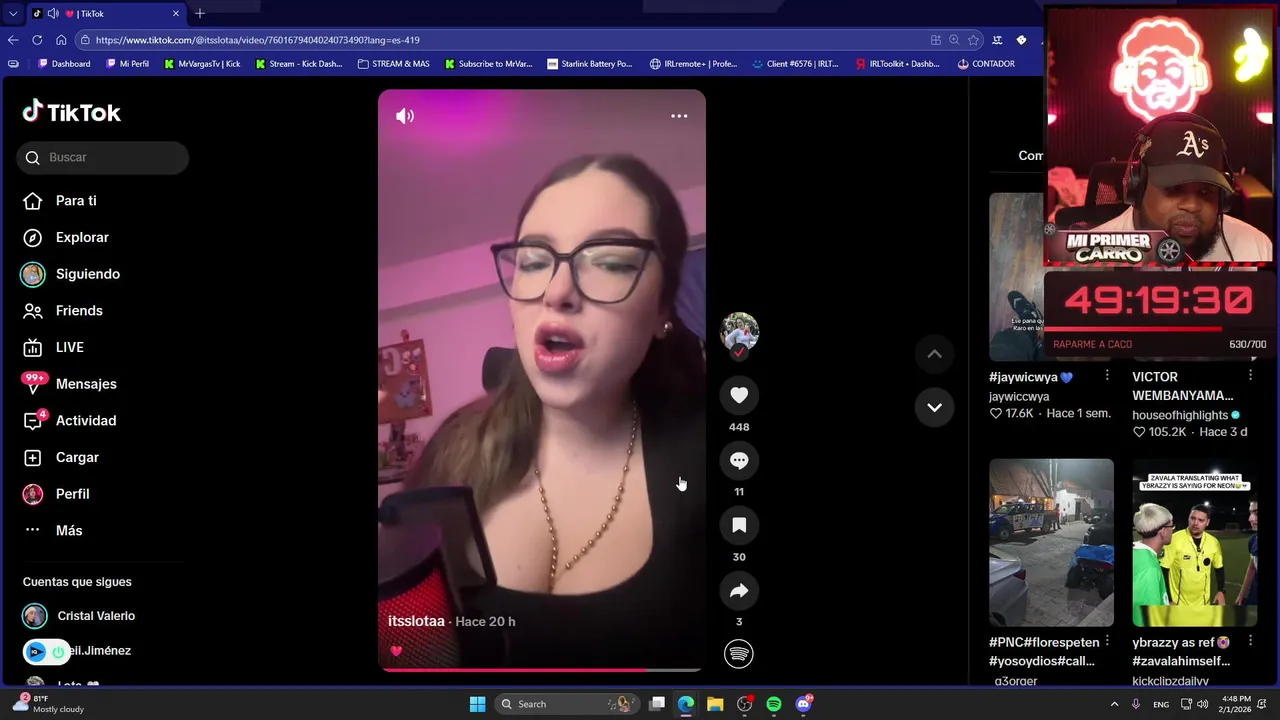
Task: Open a new browser tab
Action: coord(200,13)
